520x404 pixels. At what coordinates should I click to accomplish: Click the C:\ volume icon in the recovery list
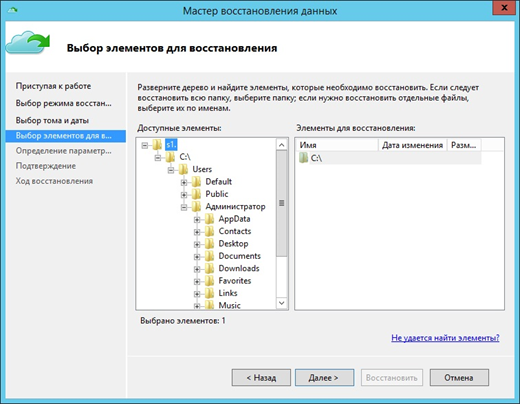[x=303, y=158]
